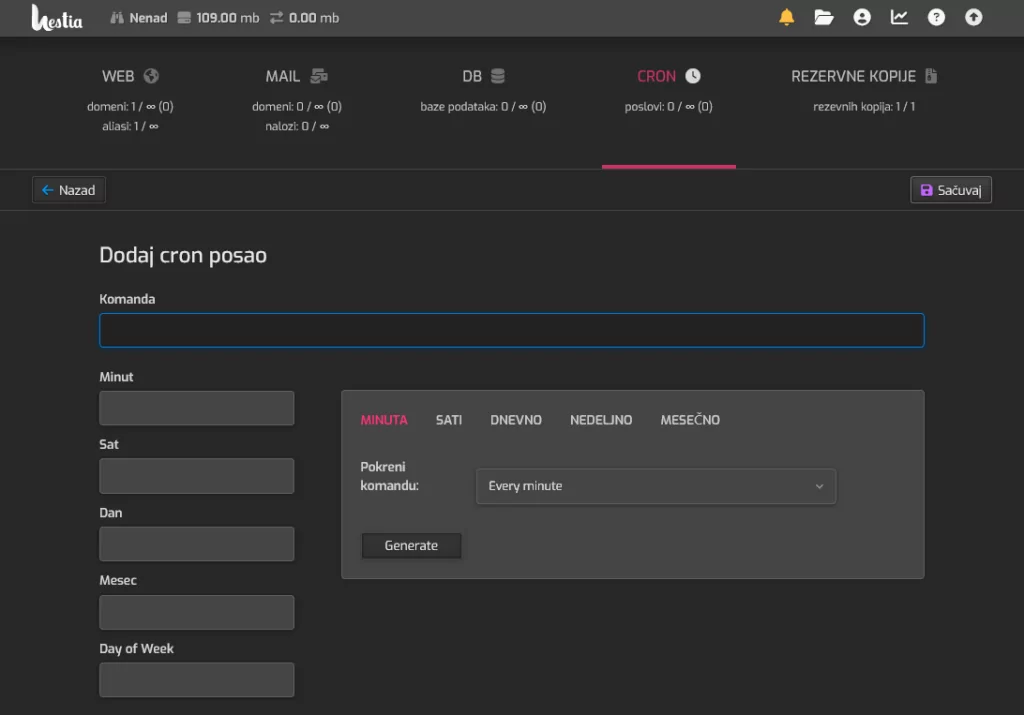Click the CRON clock icon
The width and height of the screenshot is (1024, 715).
[693, 76]
